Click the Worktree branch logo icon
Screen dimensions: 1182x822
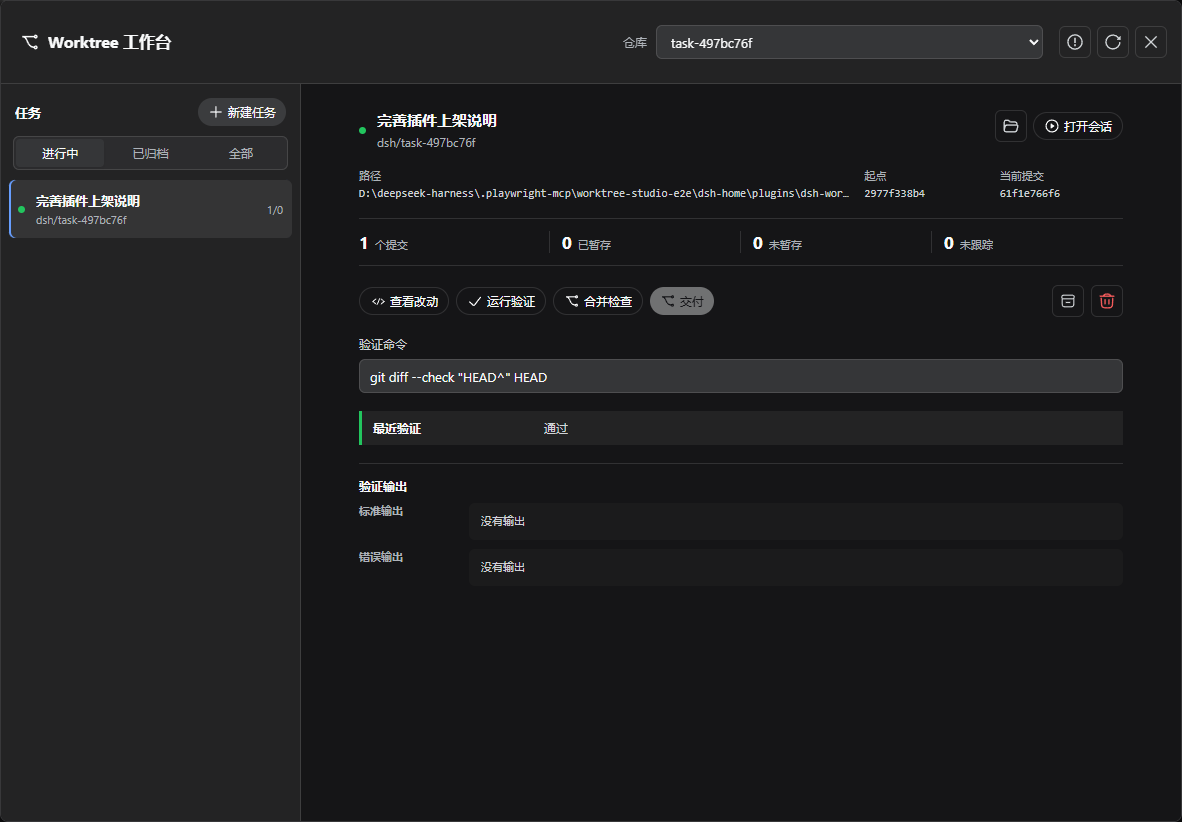(x=30, y=42)
